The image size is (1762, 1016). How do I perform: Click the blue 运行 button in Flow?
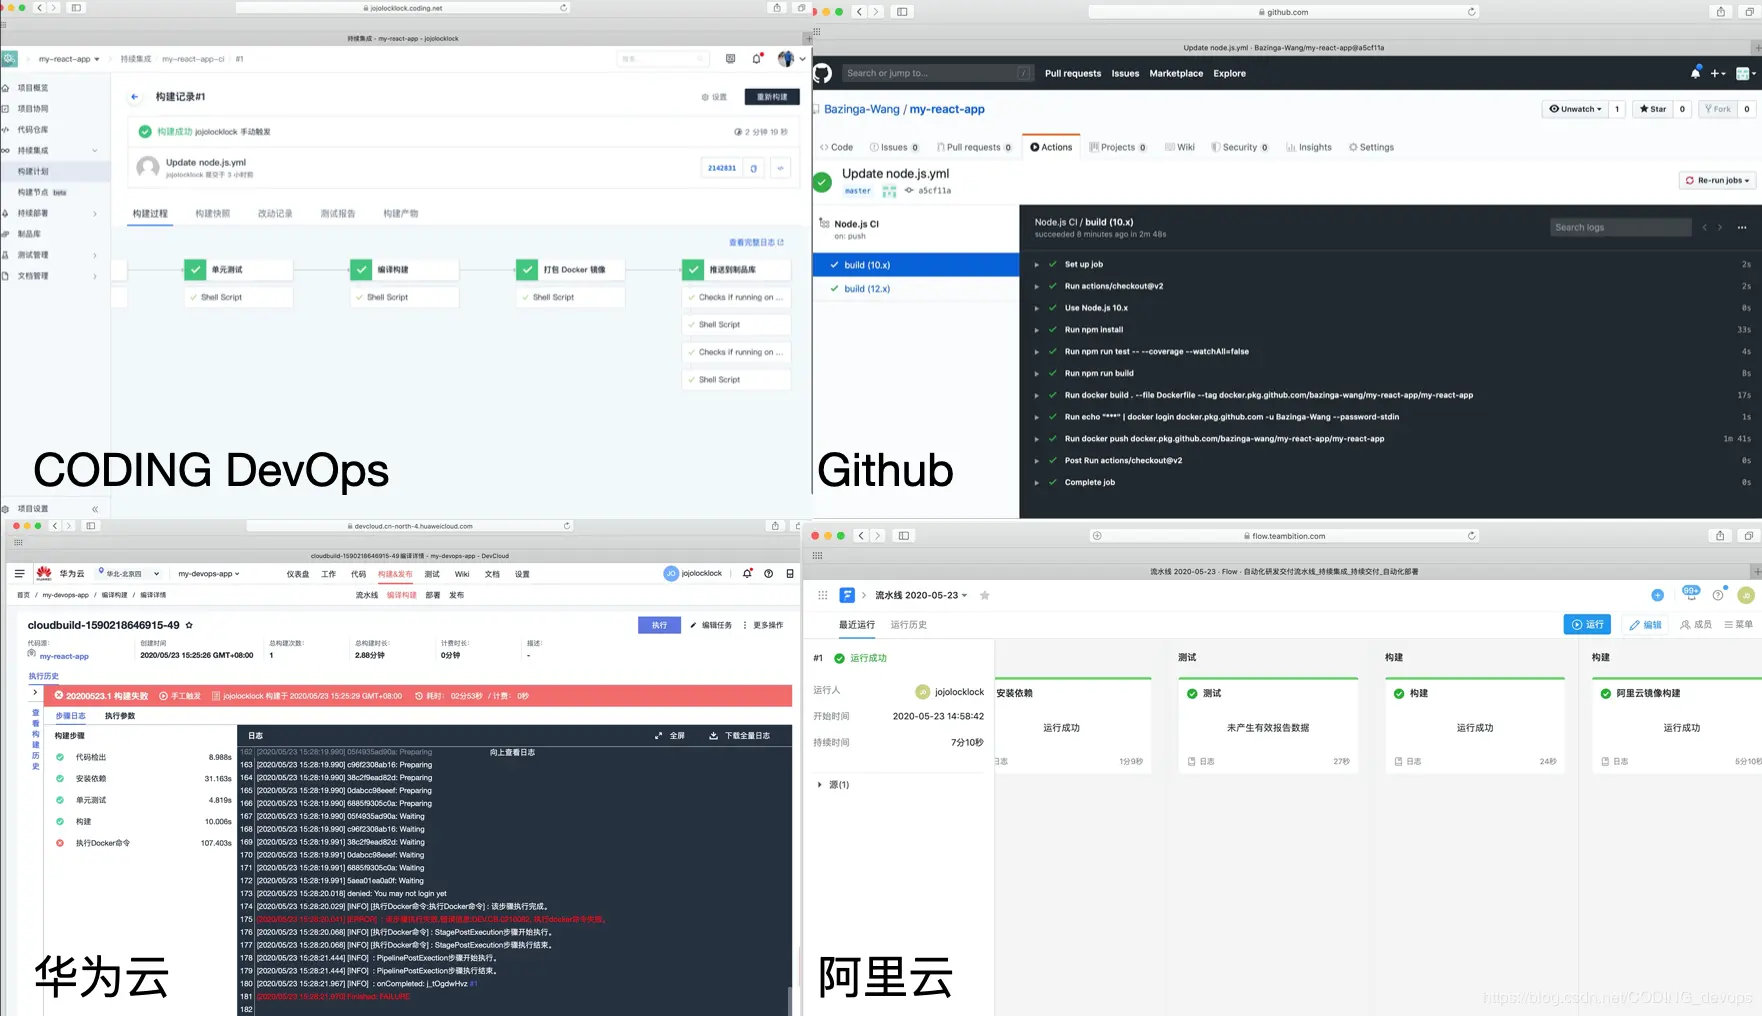[x=1587, y=625]
